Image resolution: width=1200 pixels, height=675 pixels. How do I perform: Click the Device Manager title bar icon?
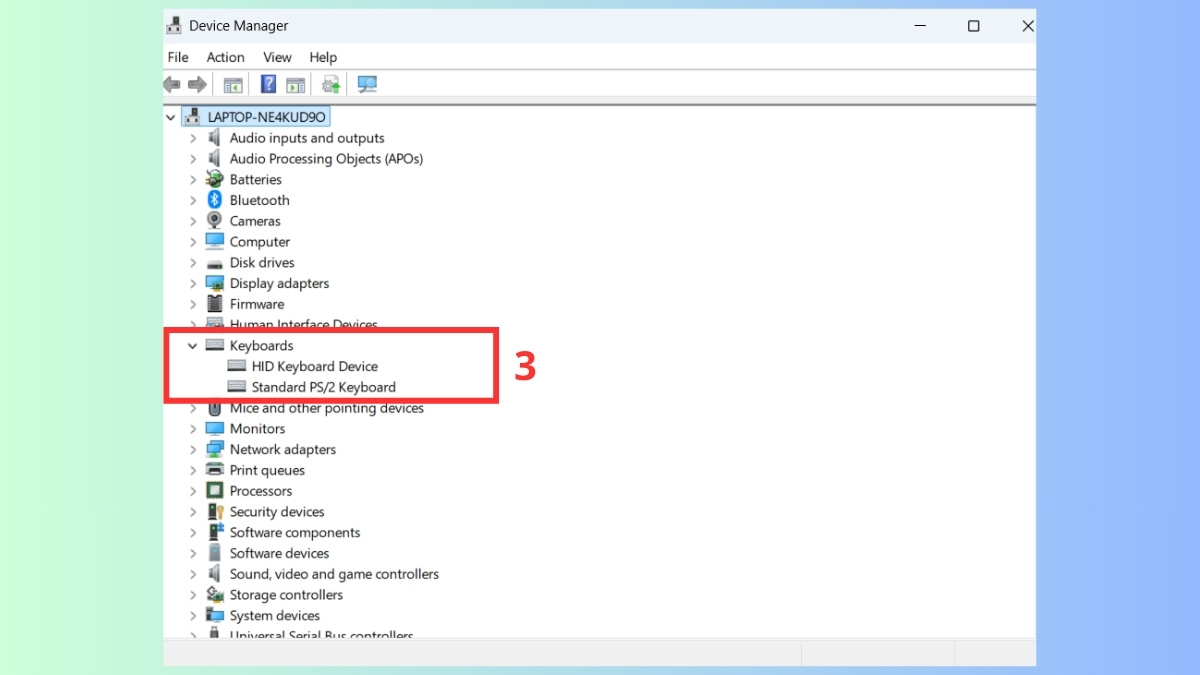pos(174,26)
